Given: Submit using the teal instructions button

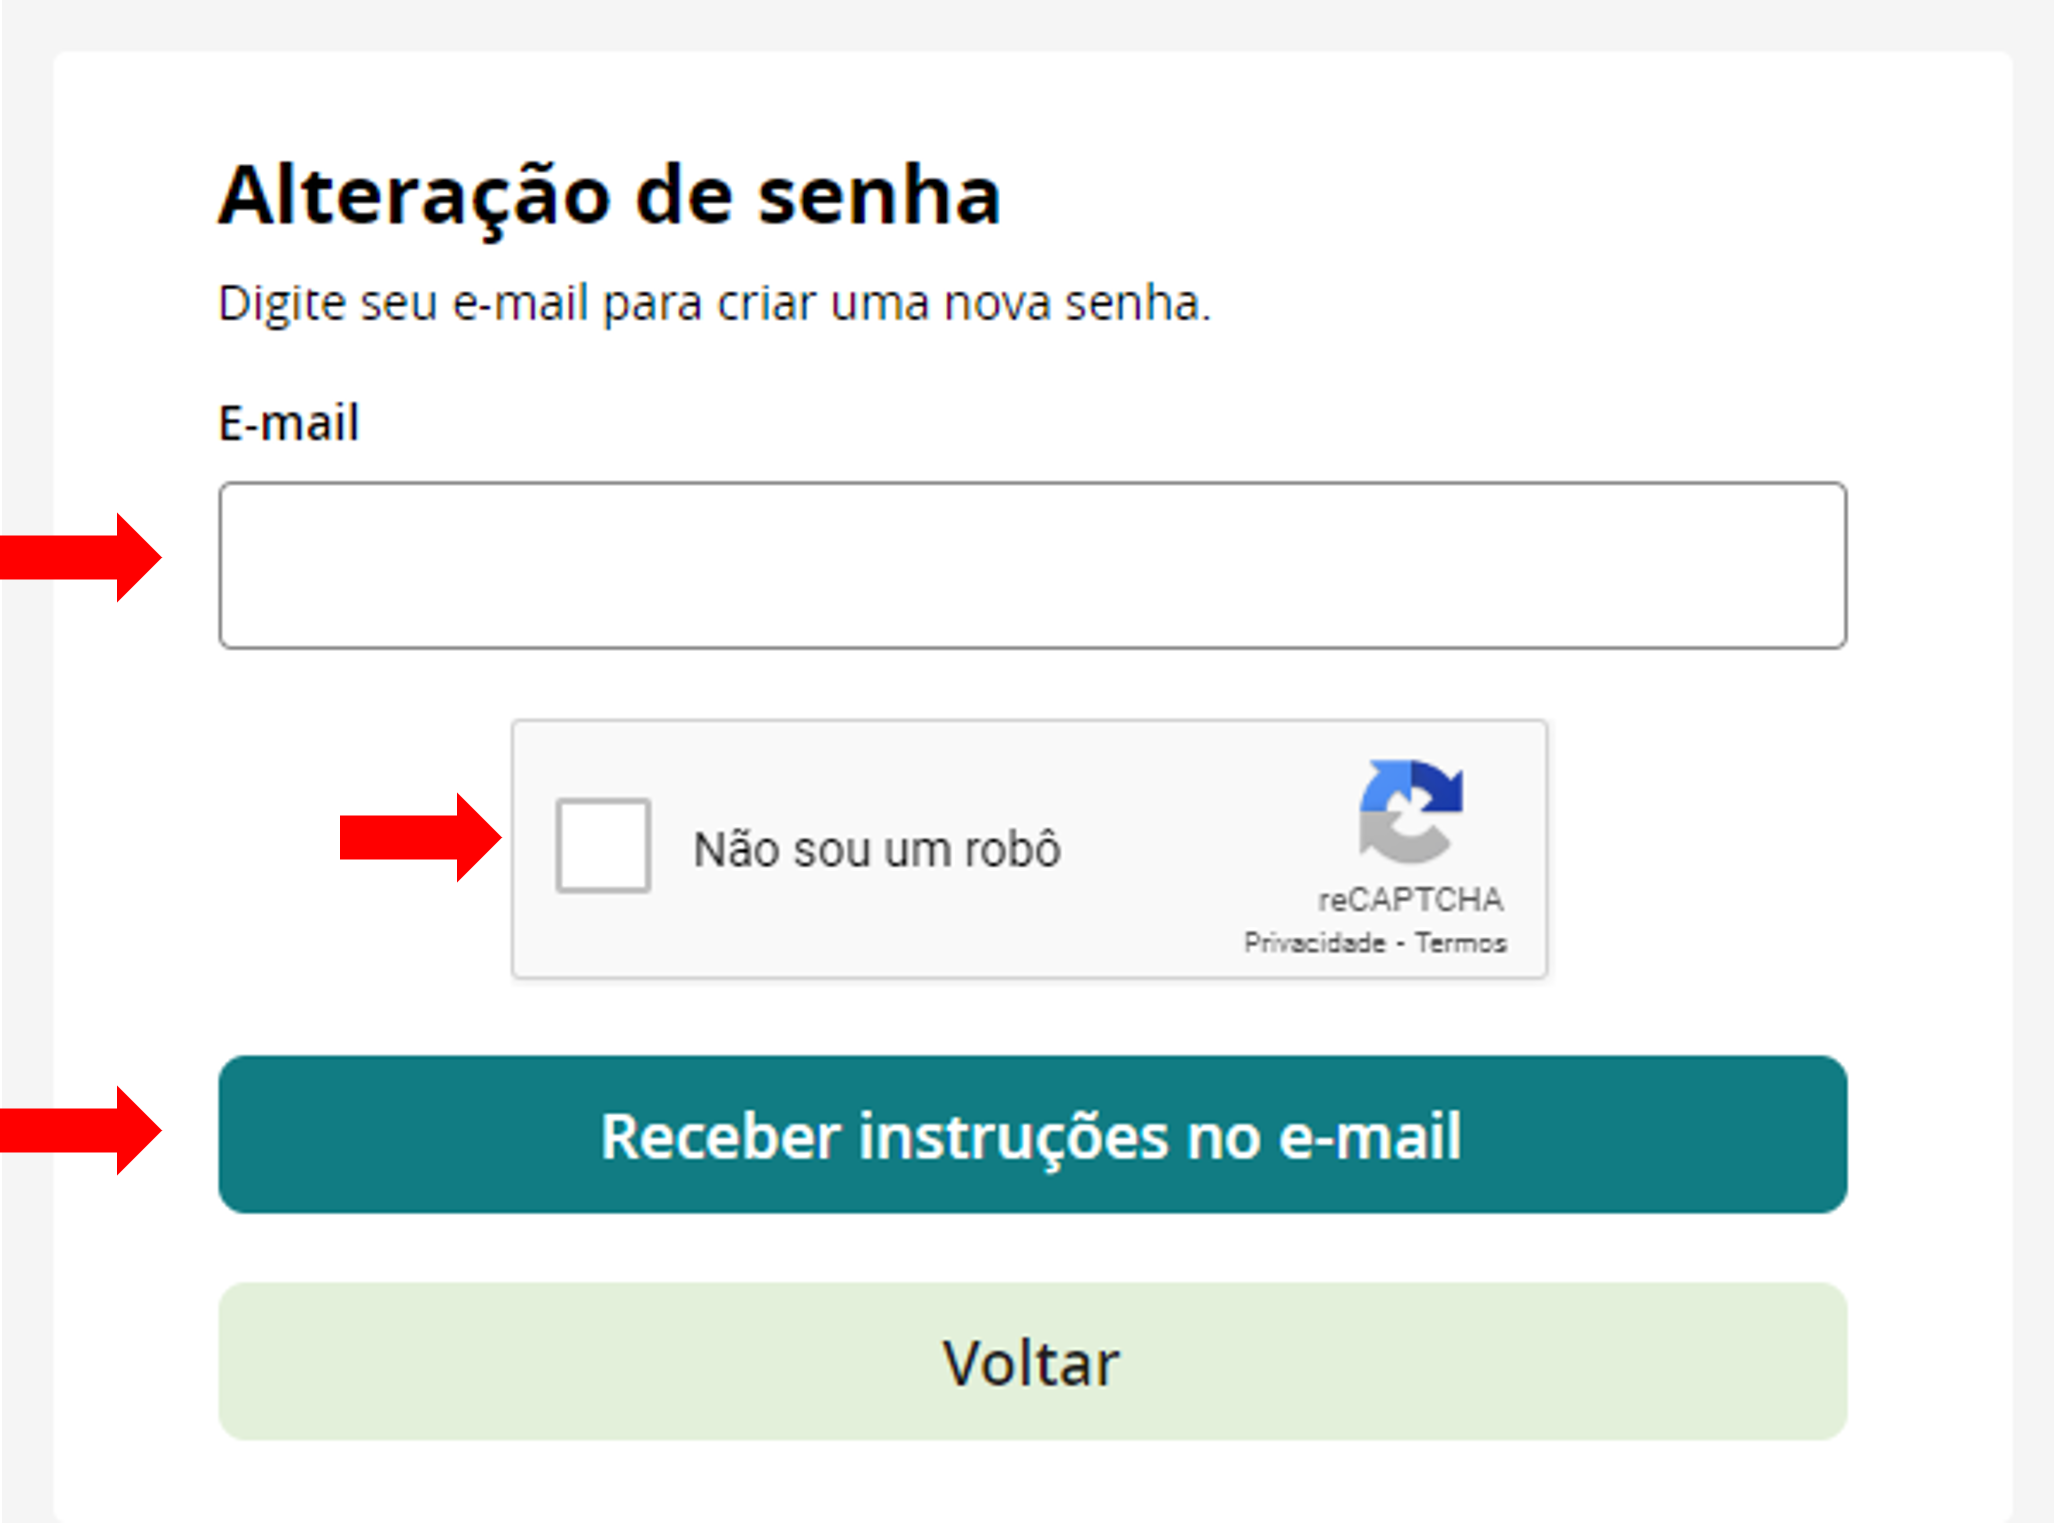Looking at the screenshot, I should tap(1032, 1135).
